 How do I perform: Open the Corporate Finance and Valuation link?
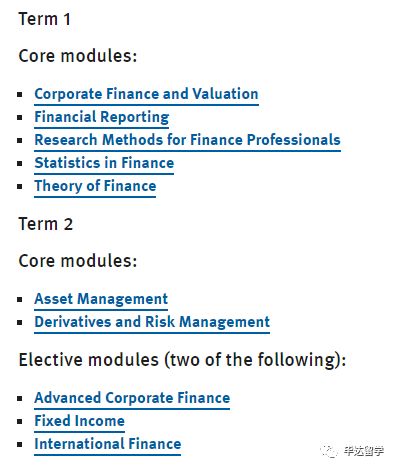(x=146, y=94)
